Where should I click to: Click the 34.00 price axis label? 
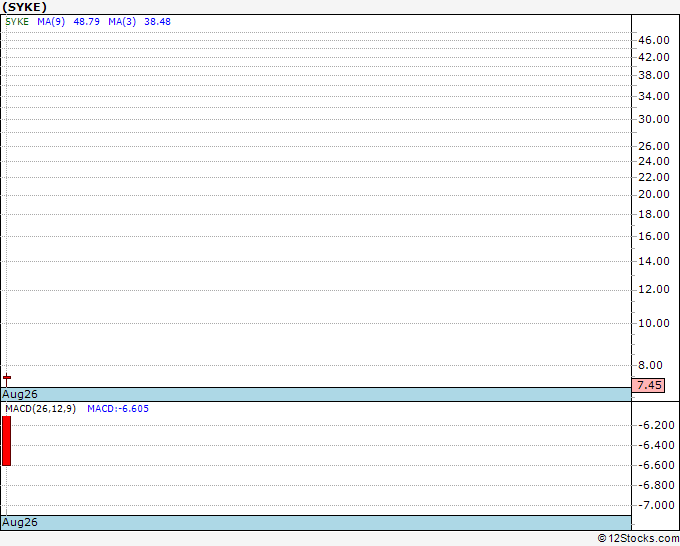coord(654,96)
